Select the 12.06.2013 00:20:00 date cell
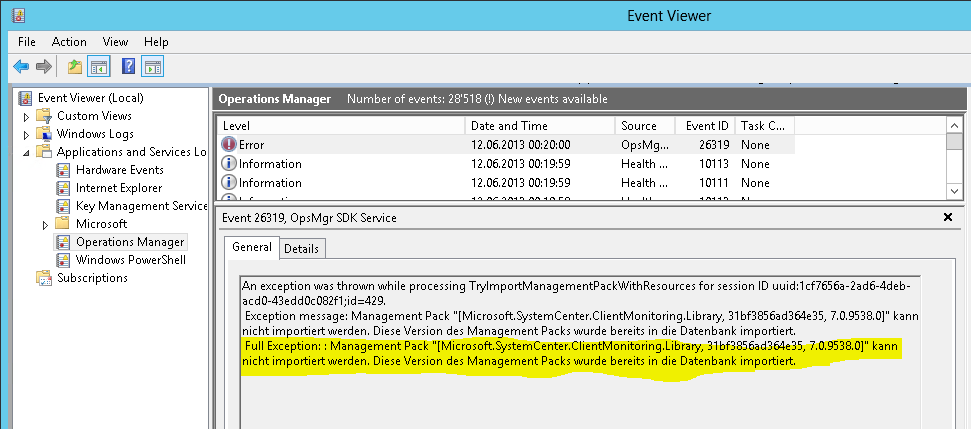 pyautogui.click(x=521, y=145)
